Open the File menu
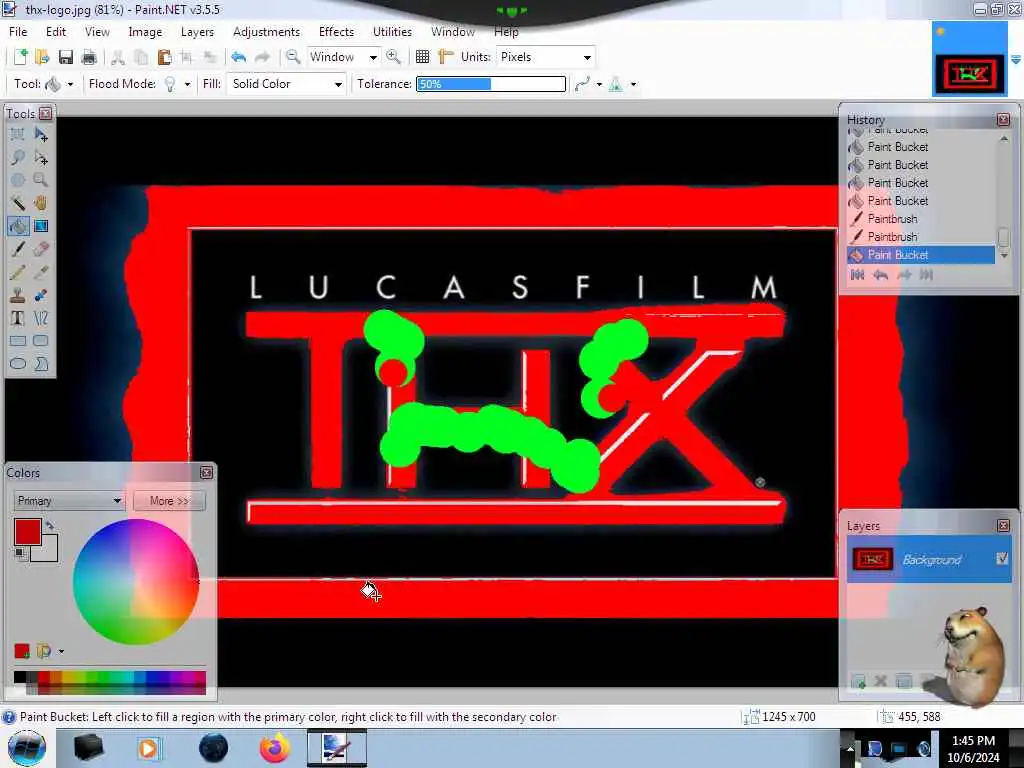Image resolution: width=1024 pixels, height=768 pixels. (18, 31)
